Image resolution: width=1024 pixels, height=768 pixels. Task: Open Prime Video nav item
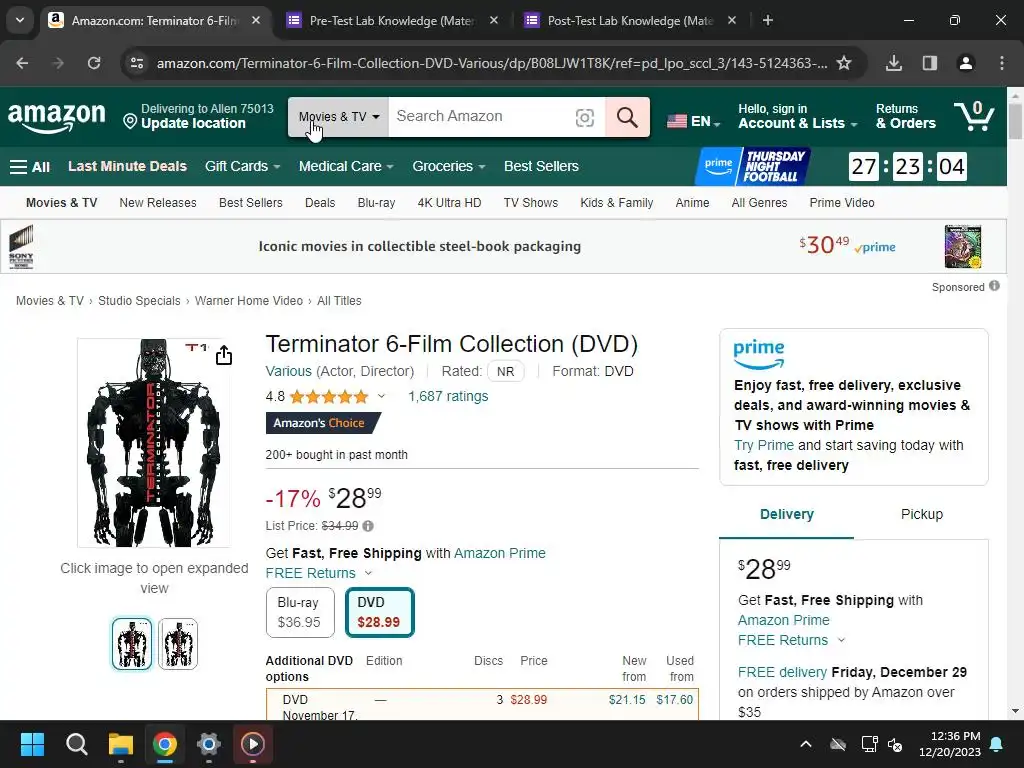pos(842,202)
